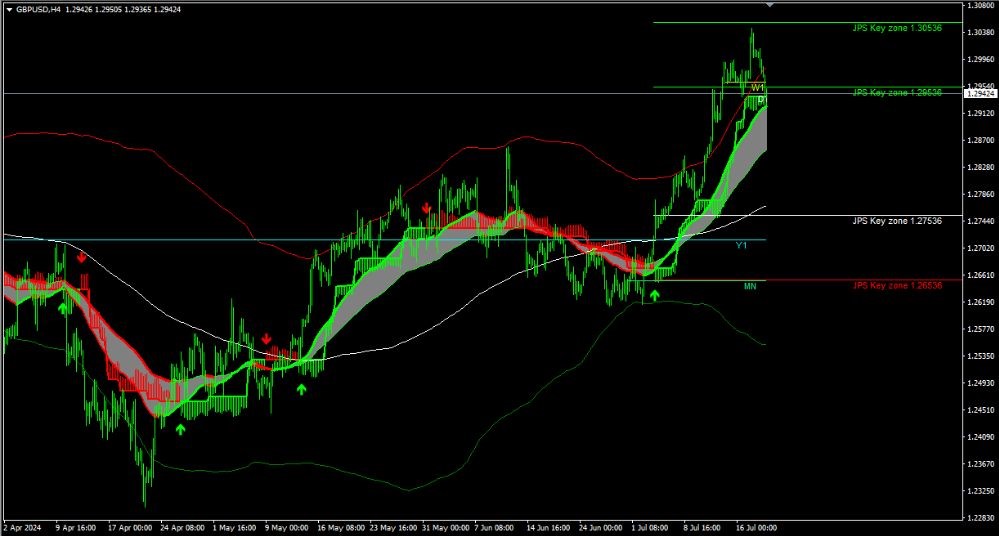Click the green buy arrow near 9 Apr
This screenshot has height=536, width=999.
(x=62, y=308)
